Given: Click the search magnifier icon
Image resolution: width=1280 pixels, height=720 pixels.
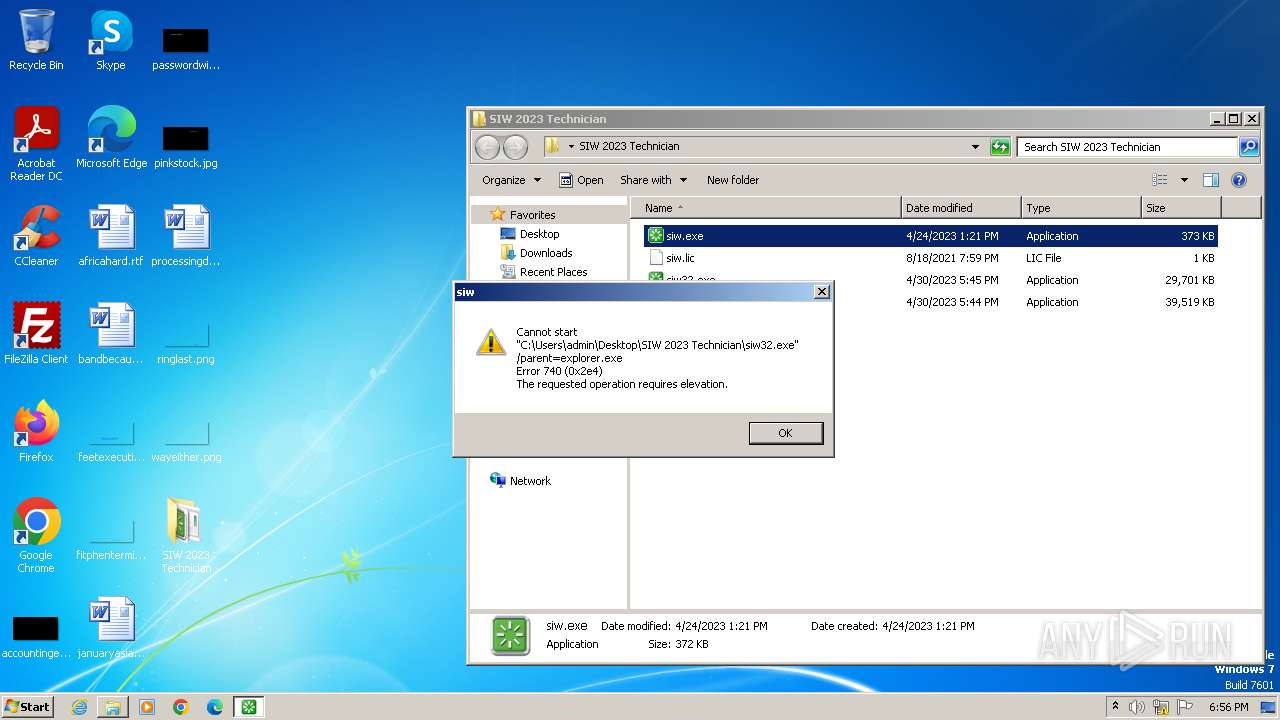Looking at the screenshot, I should (1249, 147).
